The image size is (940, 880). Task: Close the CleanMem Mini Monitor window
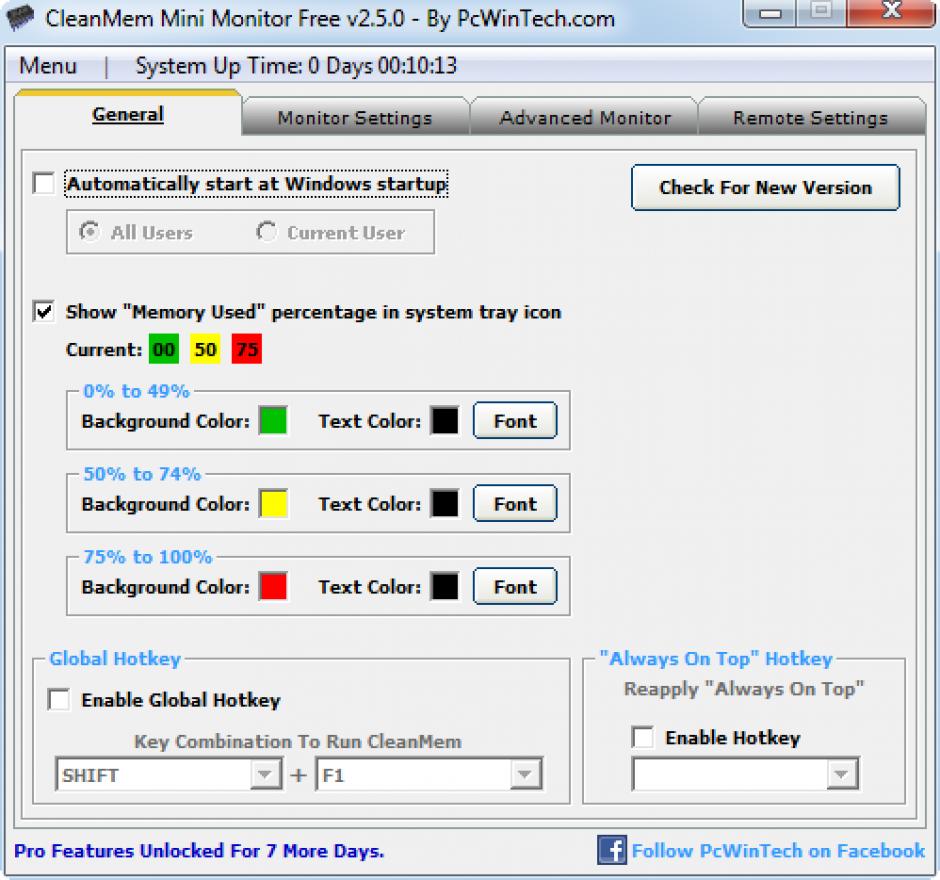(891, 12)
